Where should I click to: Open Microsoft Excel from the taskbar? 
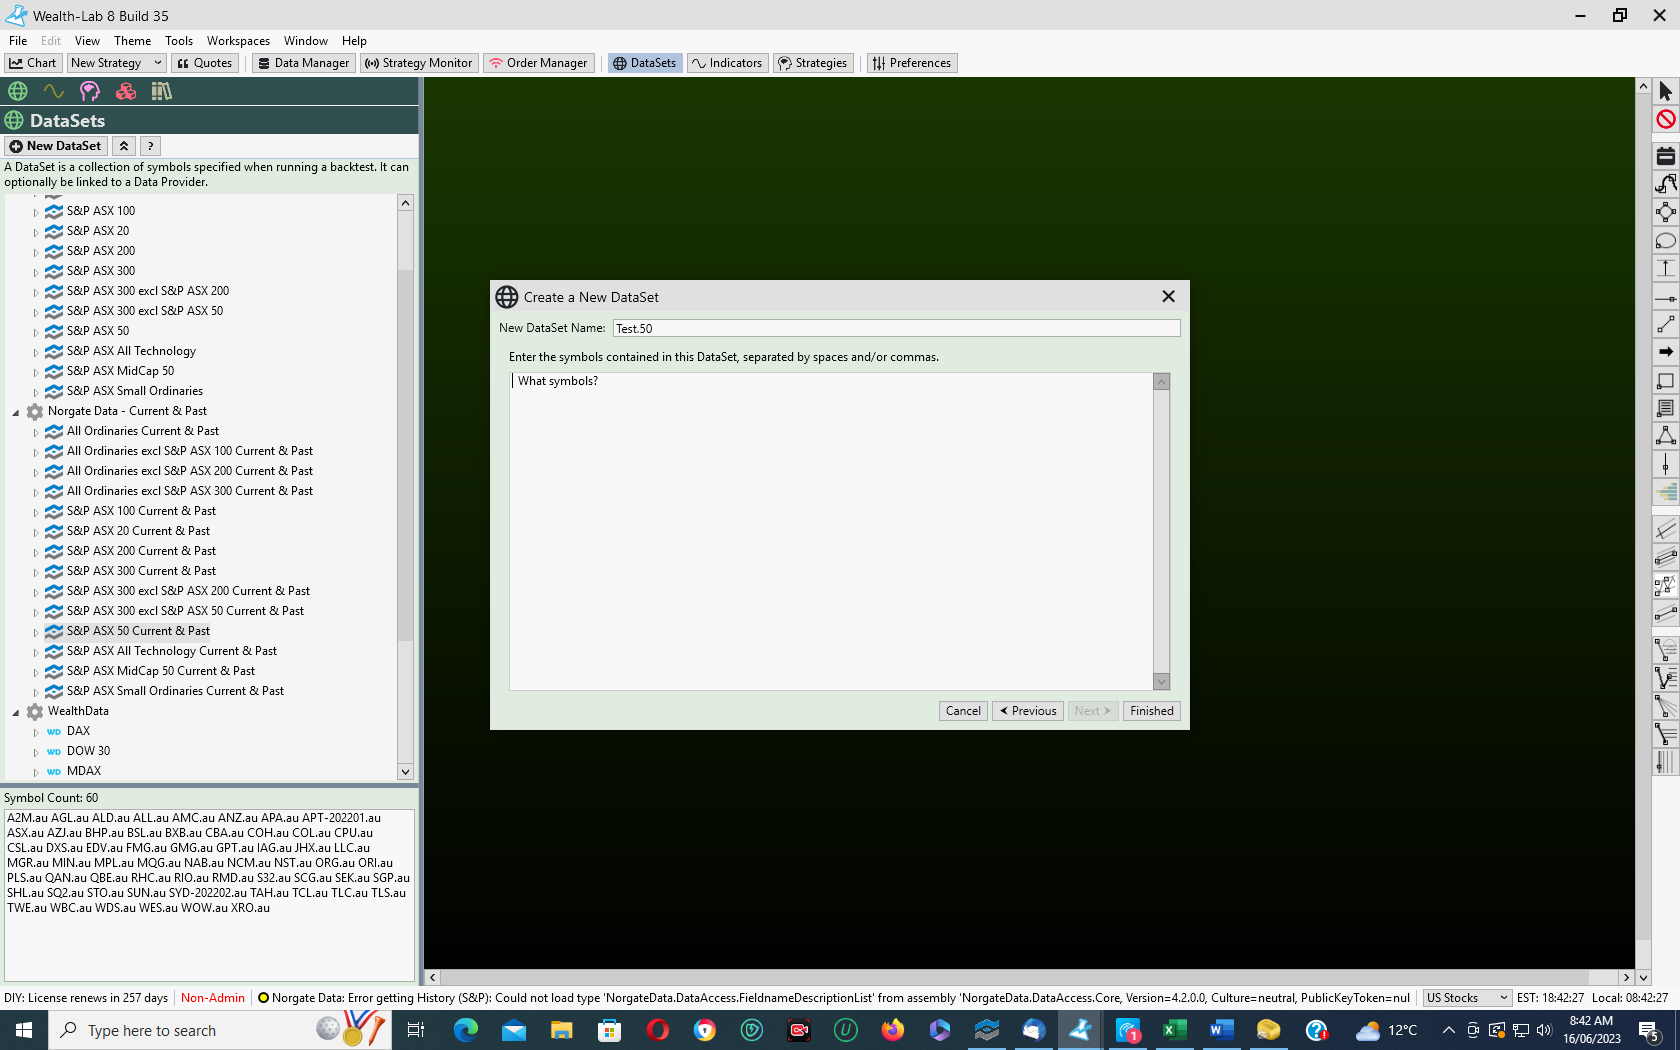click(x=1174, y=1030)
